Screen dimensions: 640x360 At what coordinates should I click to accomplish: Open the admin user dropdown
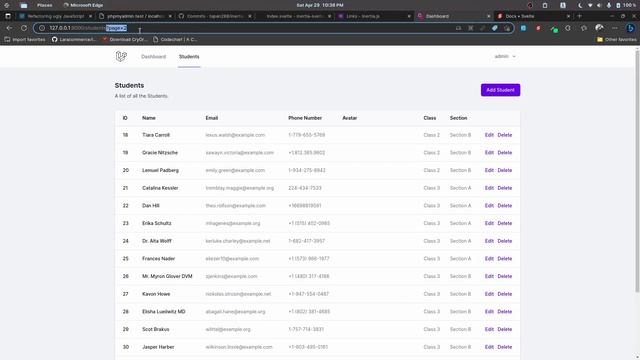point(505,56)
